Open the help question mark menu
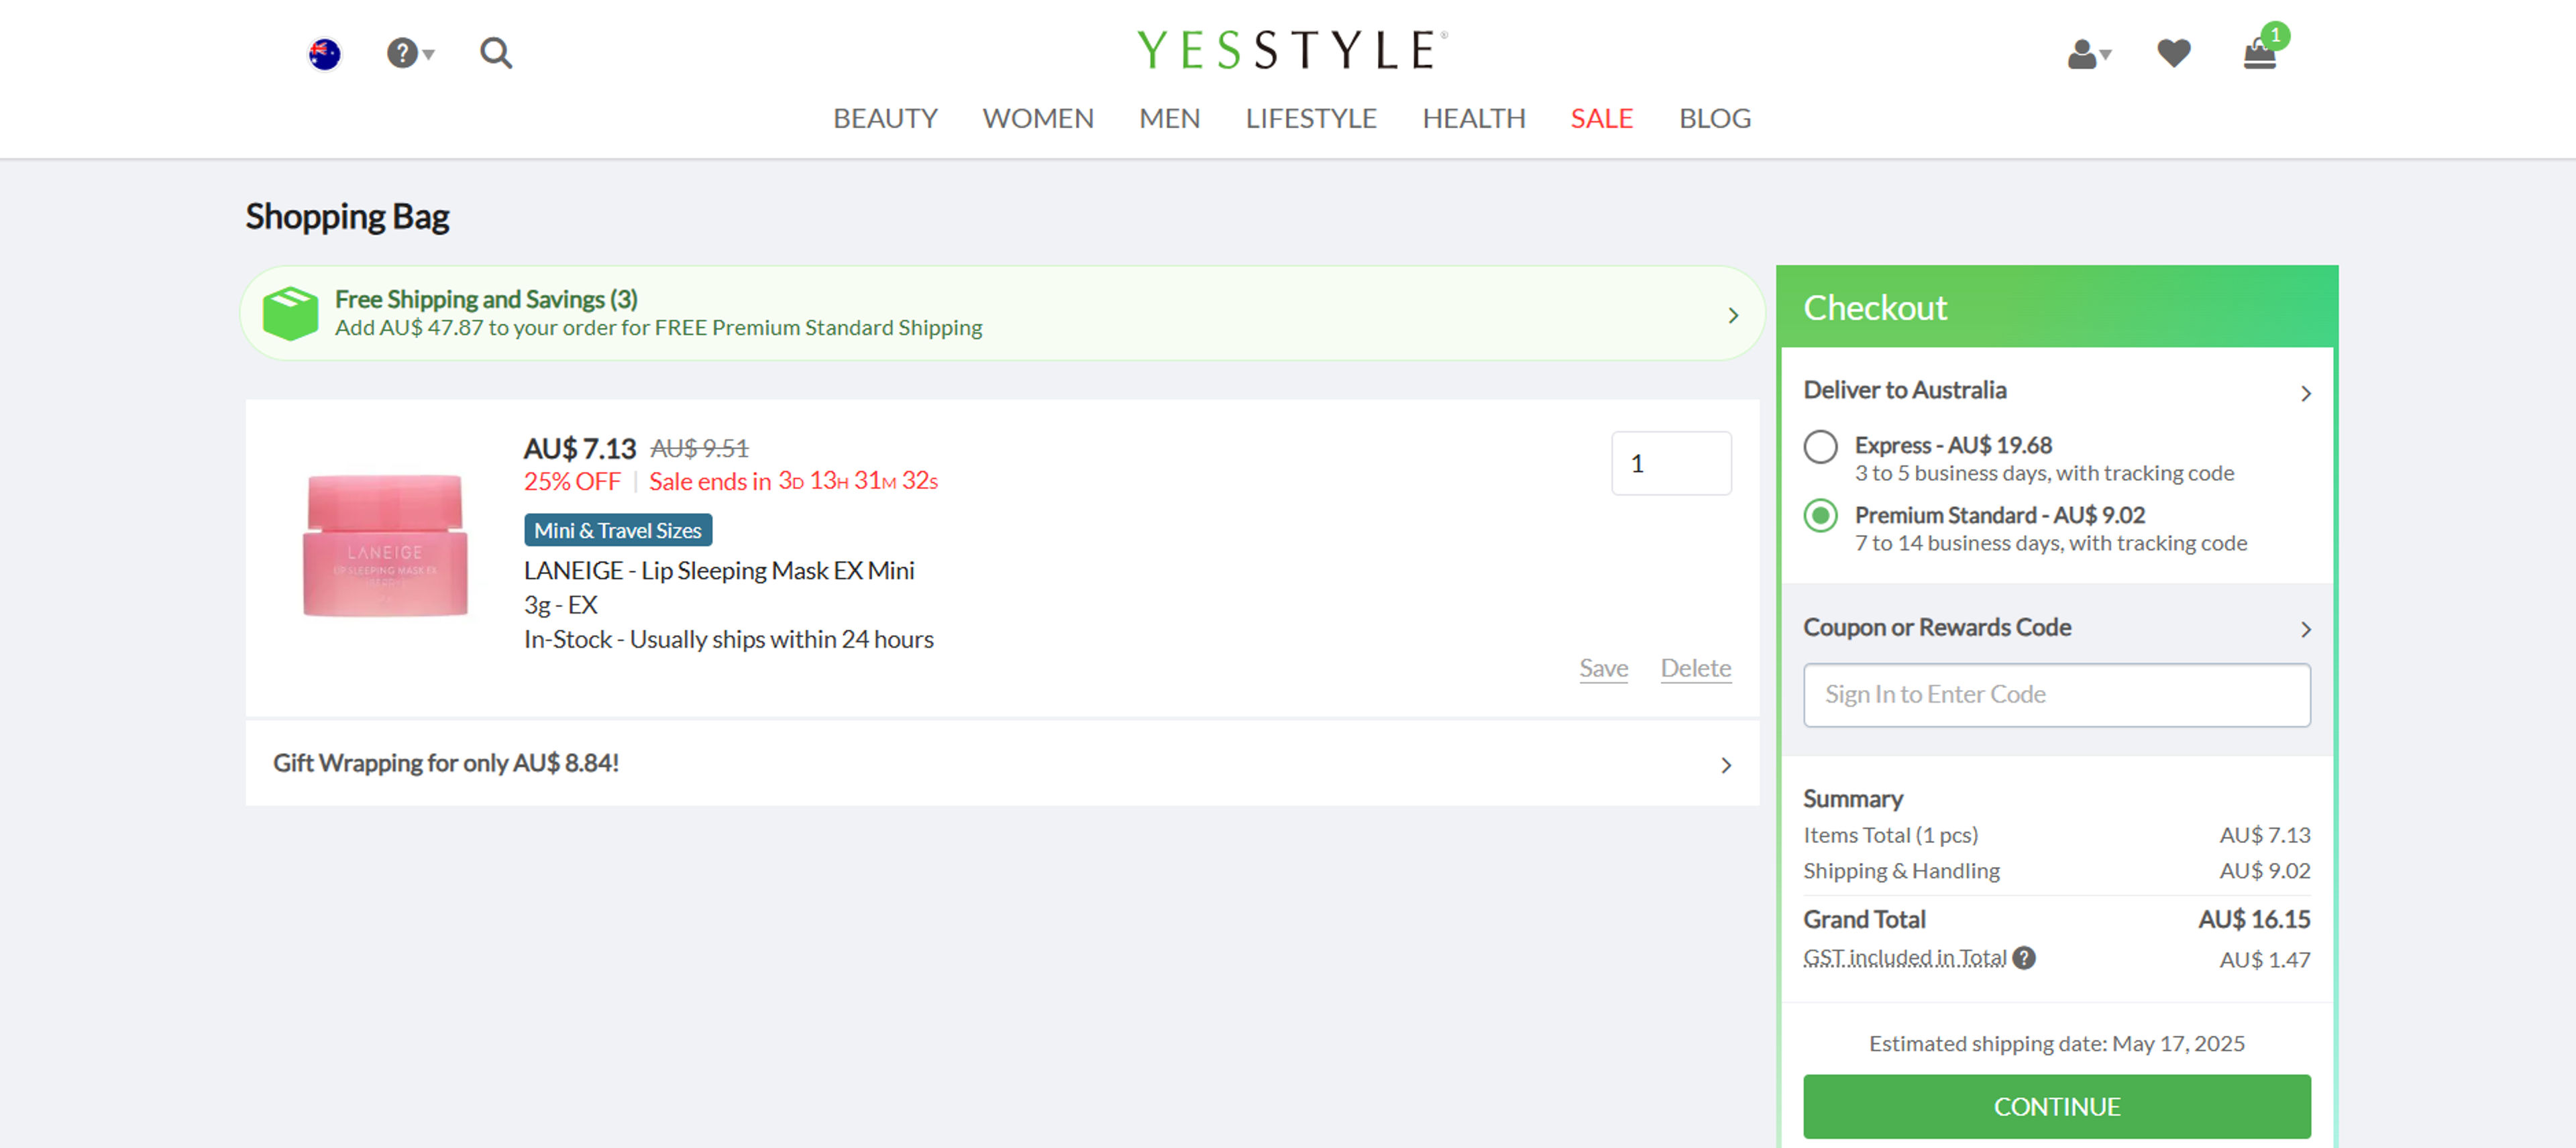 [x=410, y=53]
